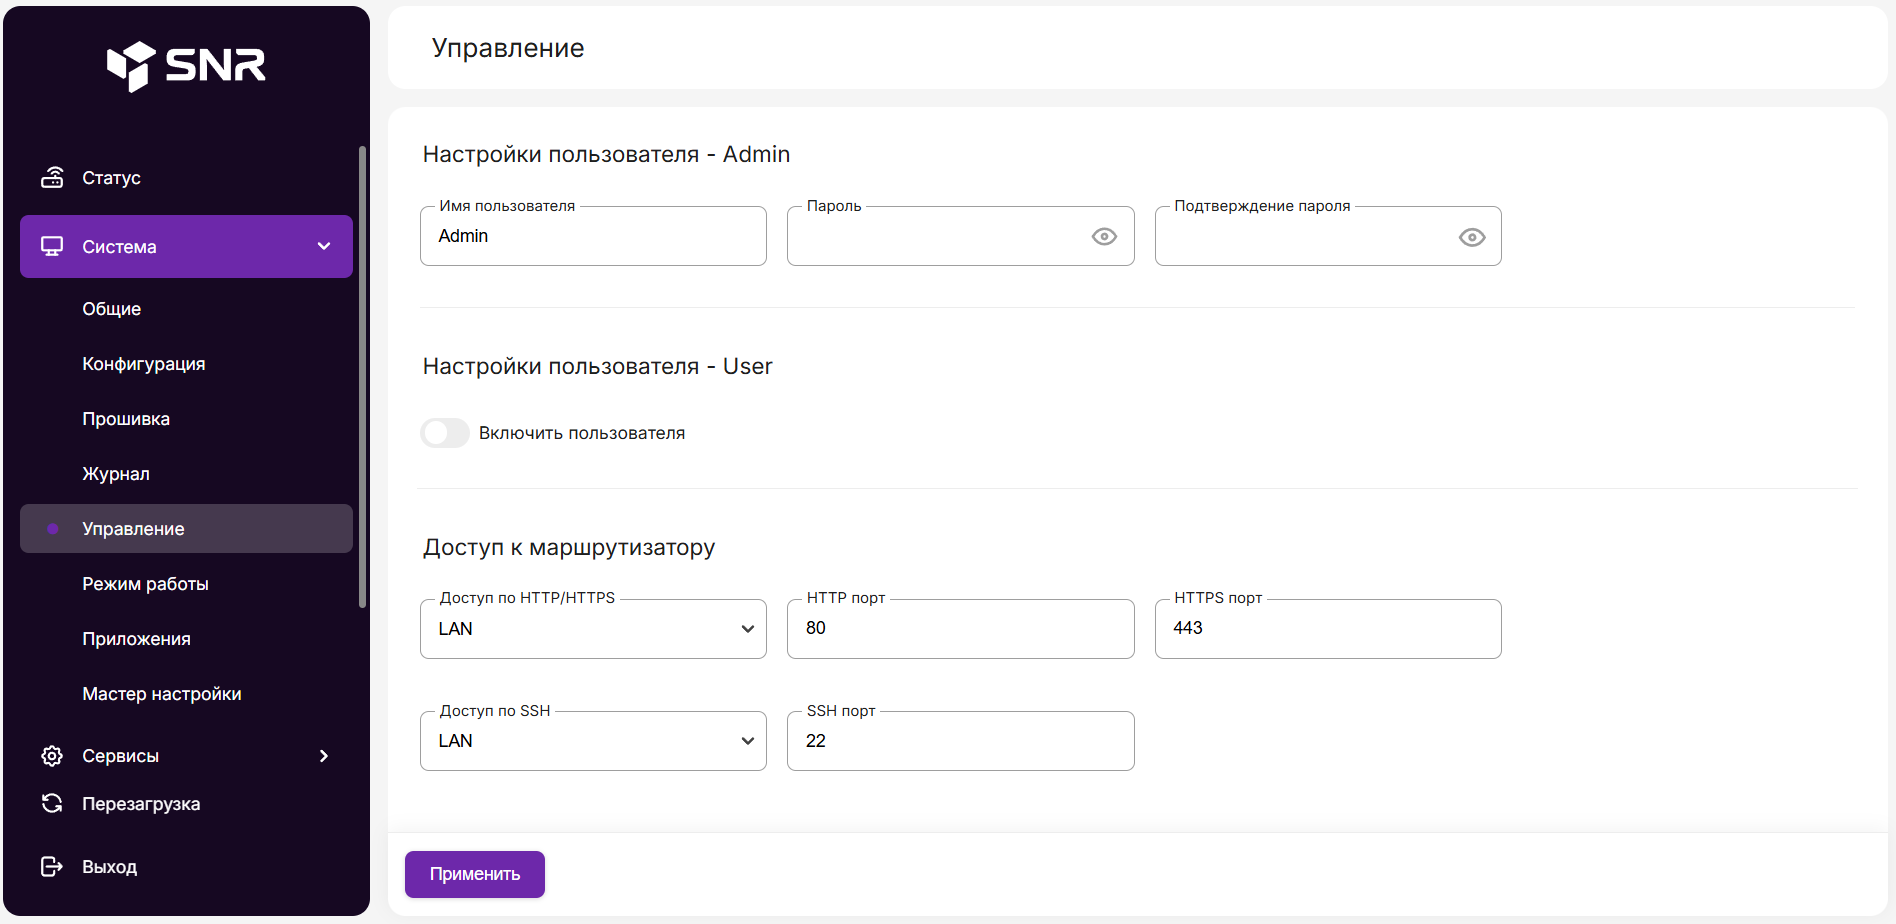The image size is (1896, 924).
Task: Click the Применить button
Action: point(475,874)
